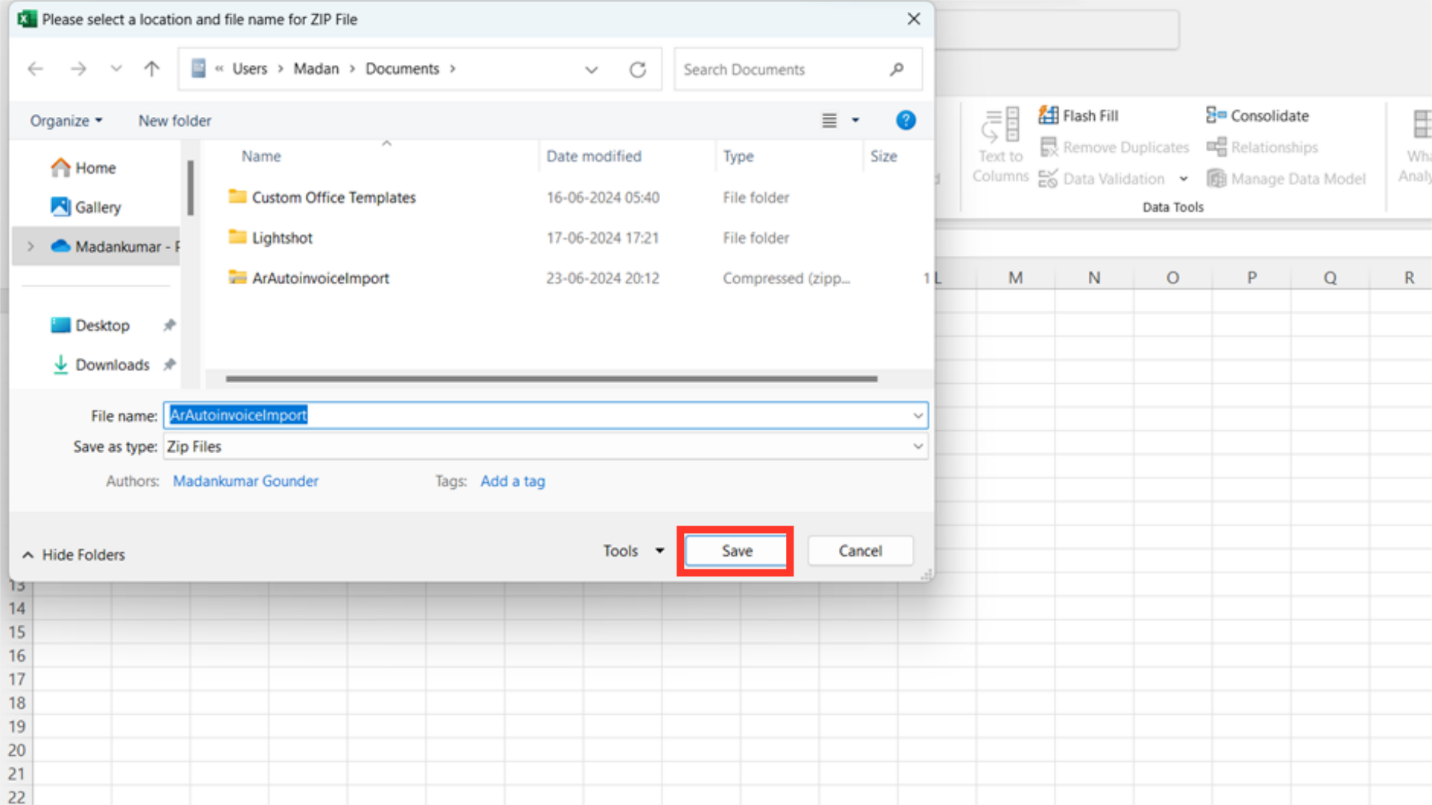
Task: Click Data Validation in Excel ribbon
Action: pos(1101,179)
